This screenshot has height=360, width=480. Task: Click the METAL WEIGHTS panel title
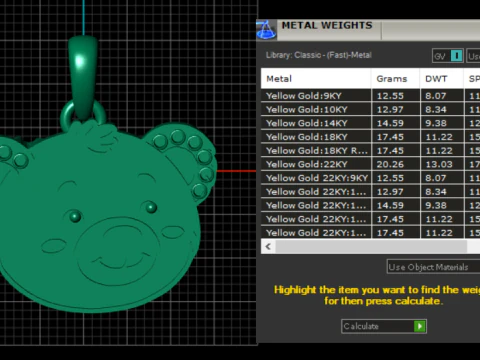(x=327, y=25)
